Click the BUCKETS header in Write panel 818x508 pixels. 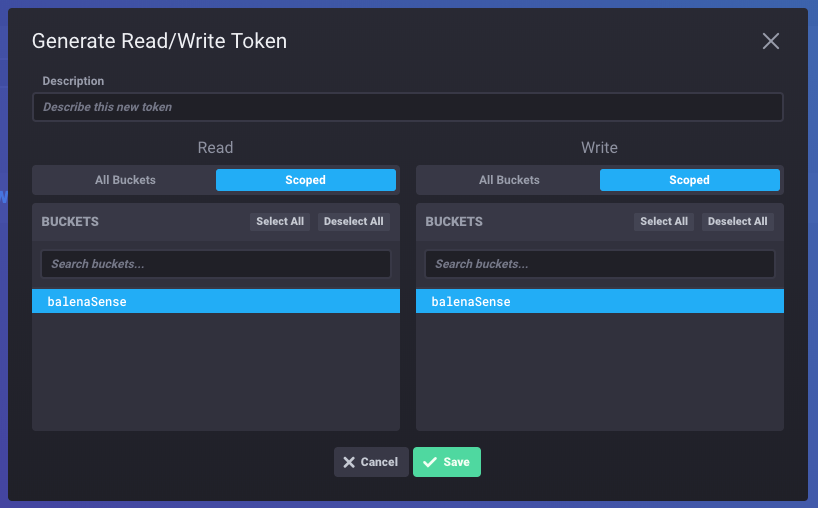454,221
